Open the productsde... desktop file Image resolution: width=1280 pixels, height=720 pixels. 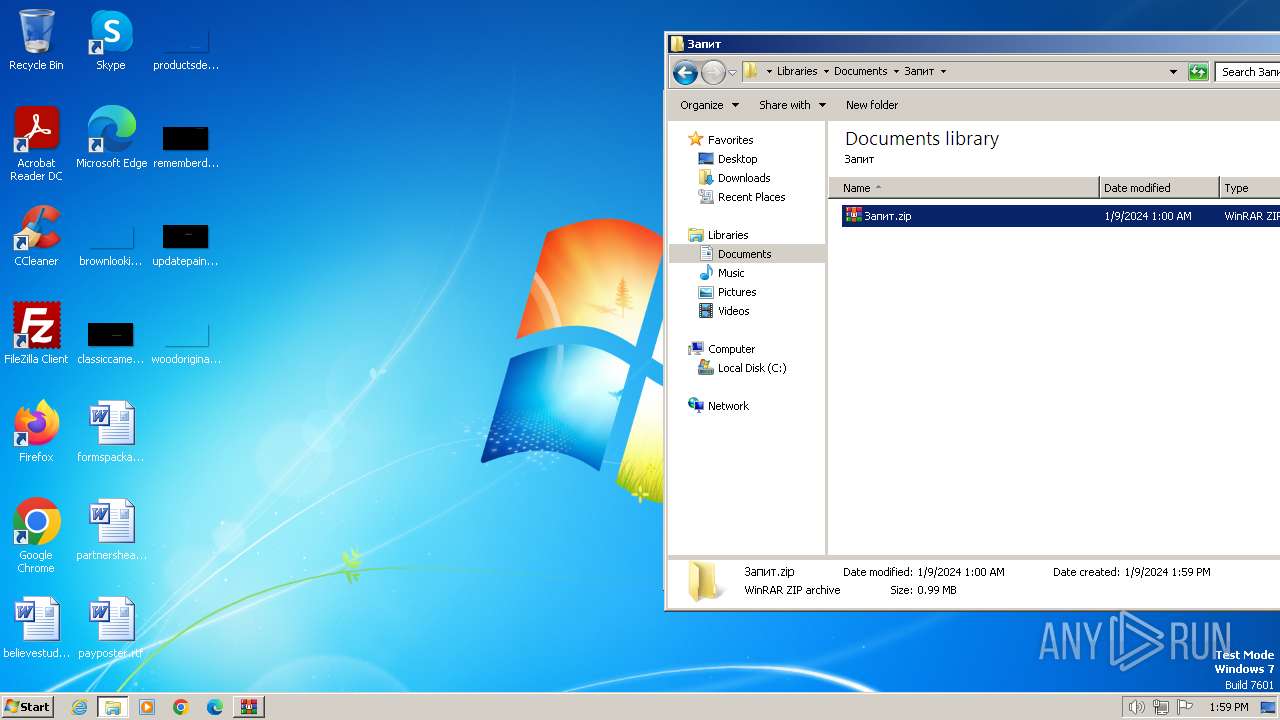coord(186,45)
